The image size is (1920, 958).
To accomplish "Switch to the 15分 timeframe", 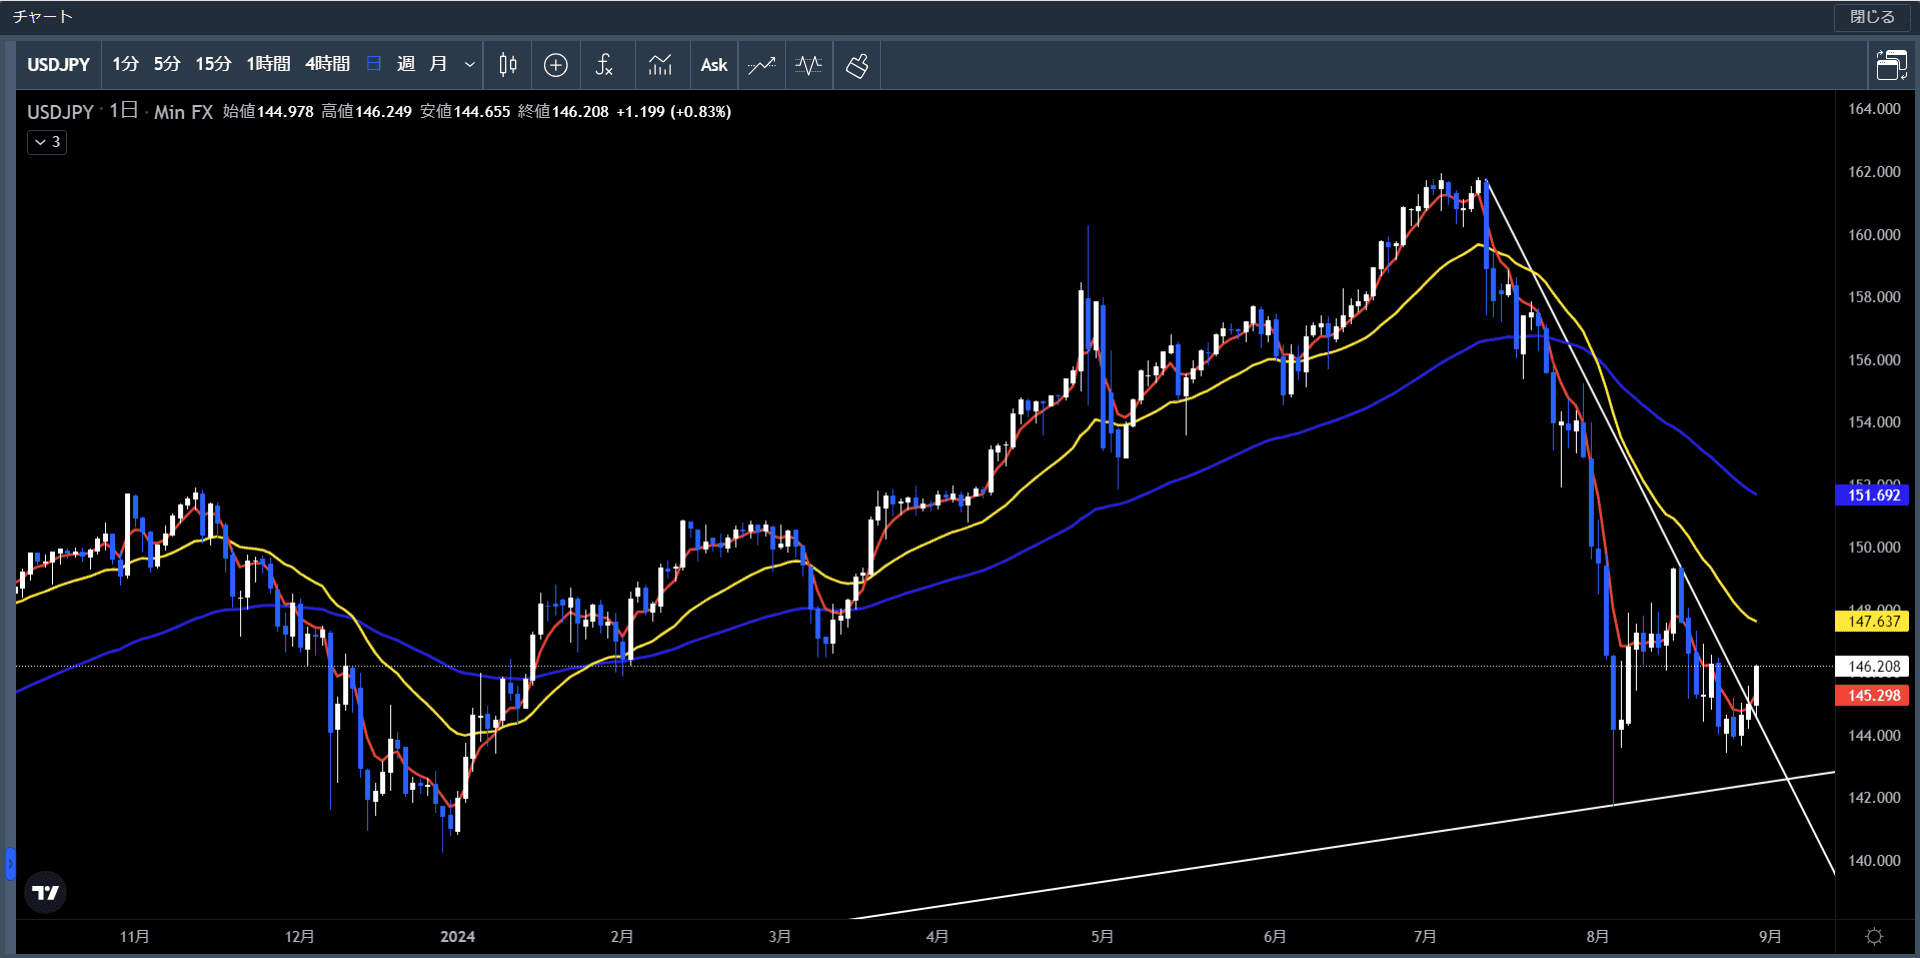I will tap(213, 65).
